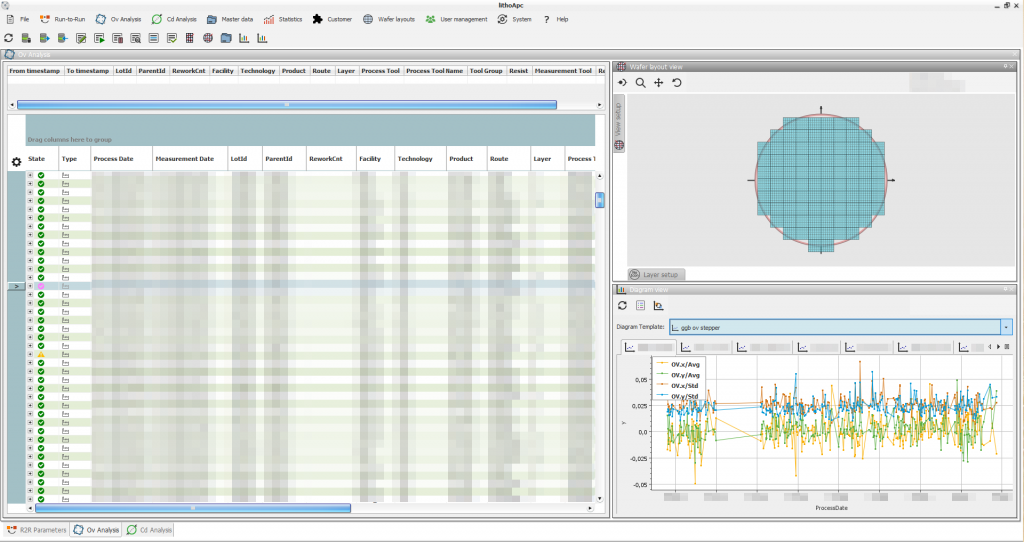The width and height of the screenshot is (1024, 542).
Task: Expand the row with the pink state icon
Action: [x=30, y=286]
